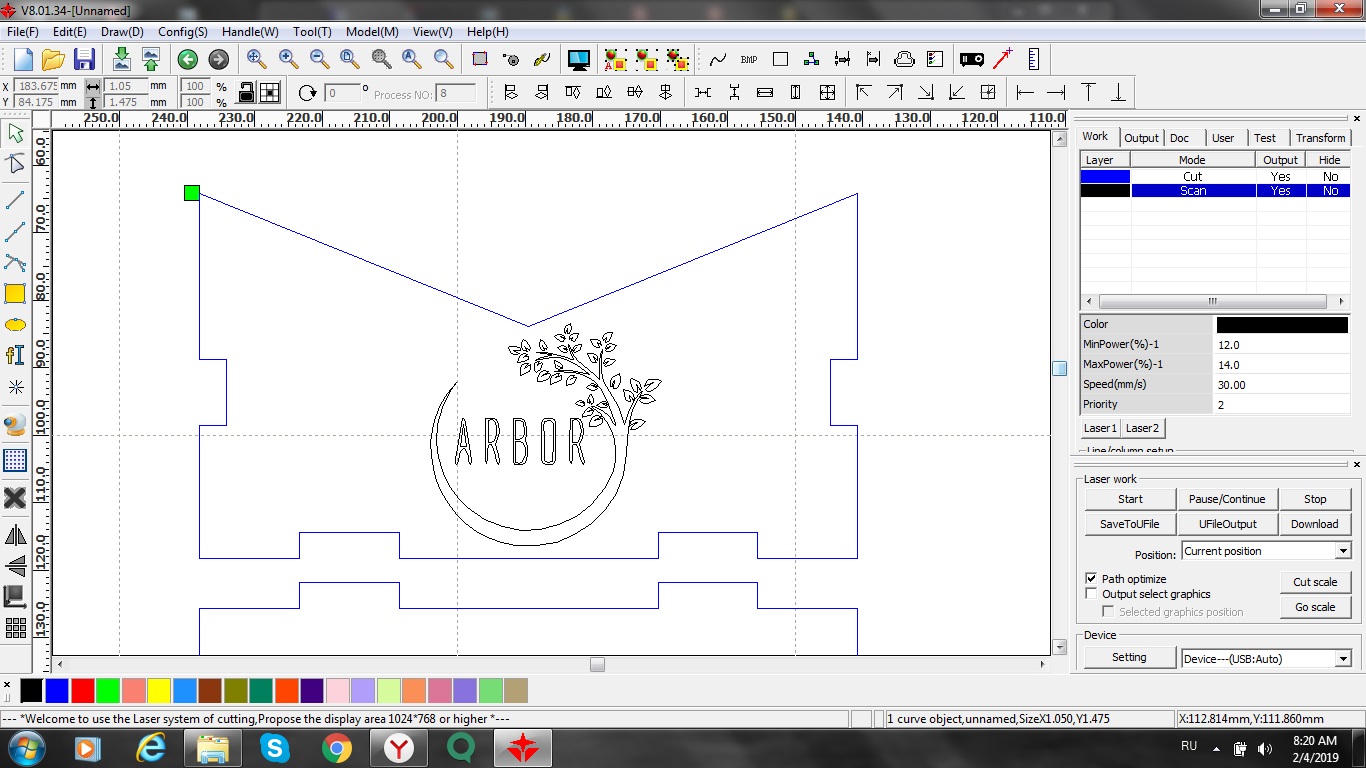
Task: Open the Handle menu
Action: (x=250, y=32)
